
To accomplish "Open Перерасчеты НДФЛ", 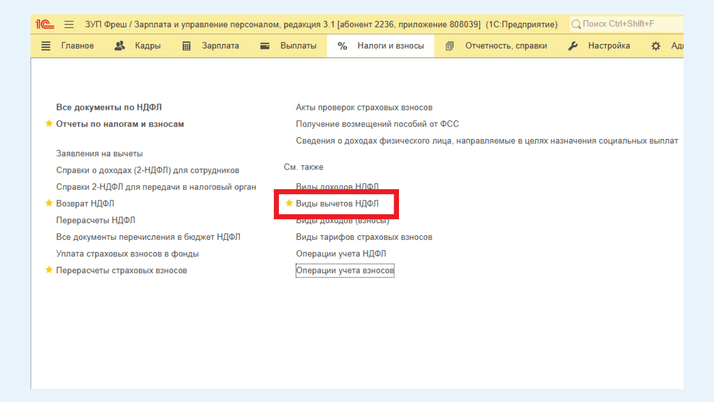I will tap(96, 220).
